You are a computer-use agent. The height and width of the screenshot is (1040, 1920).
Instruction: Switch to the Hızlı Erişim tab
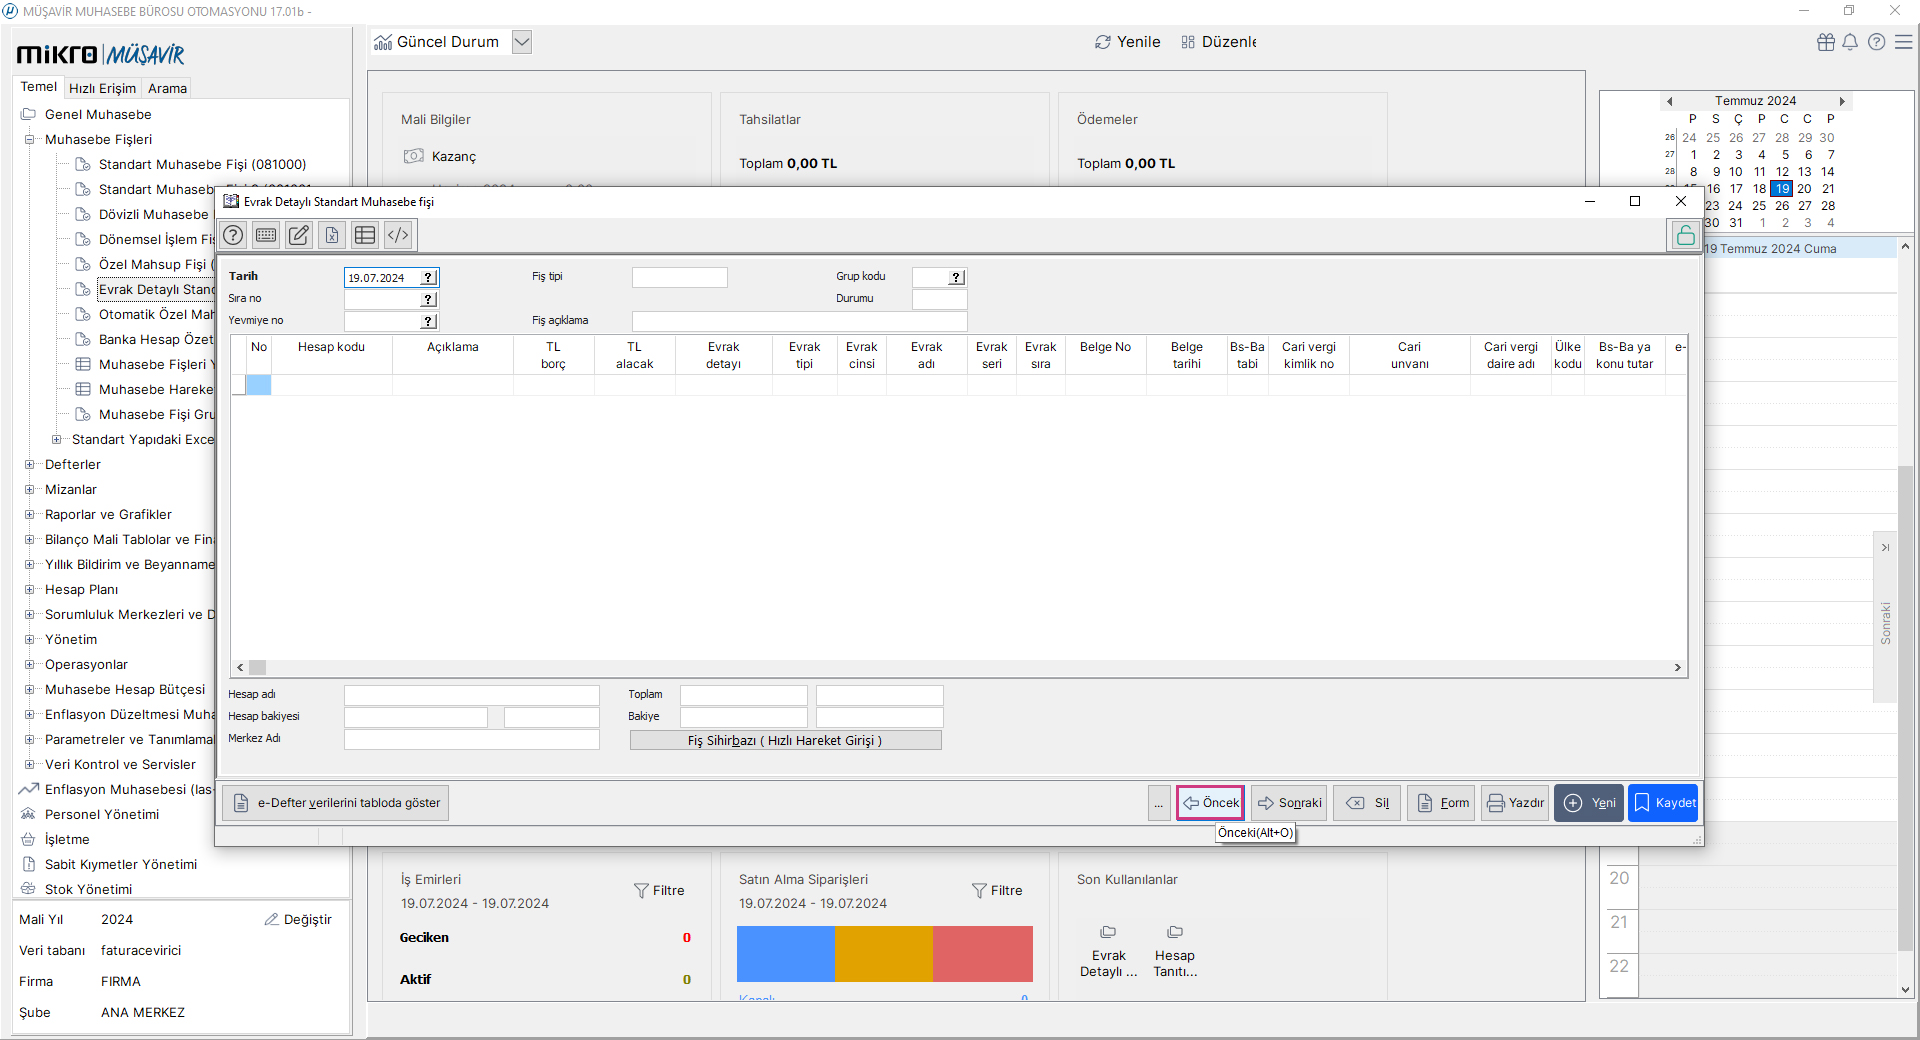point(102,88)
